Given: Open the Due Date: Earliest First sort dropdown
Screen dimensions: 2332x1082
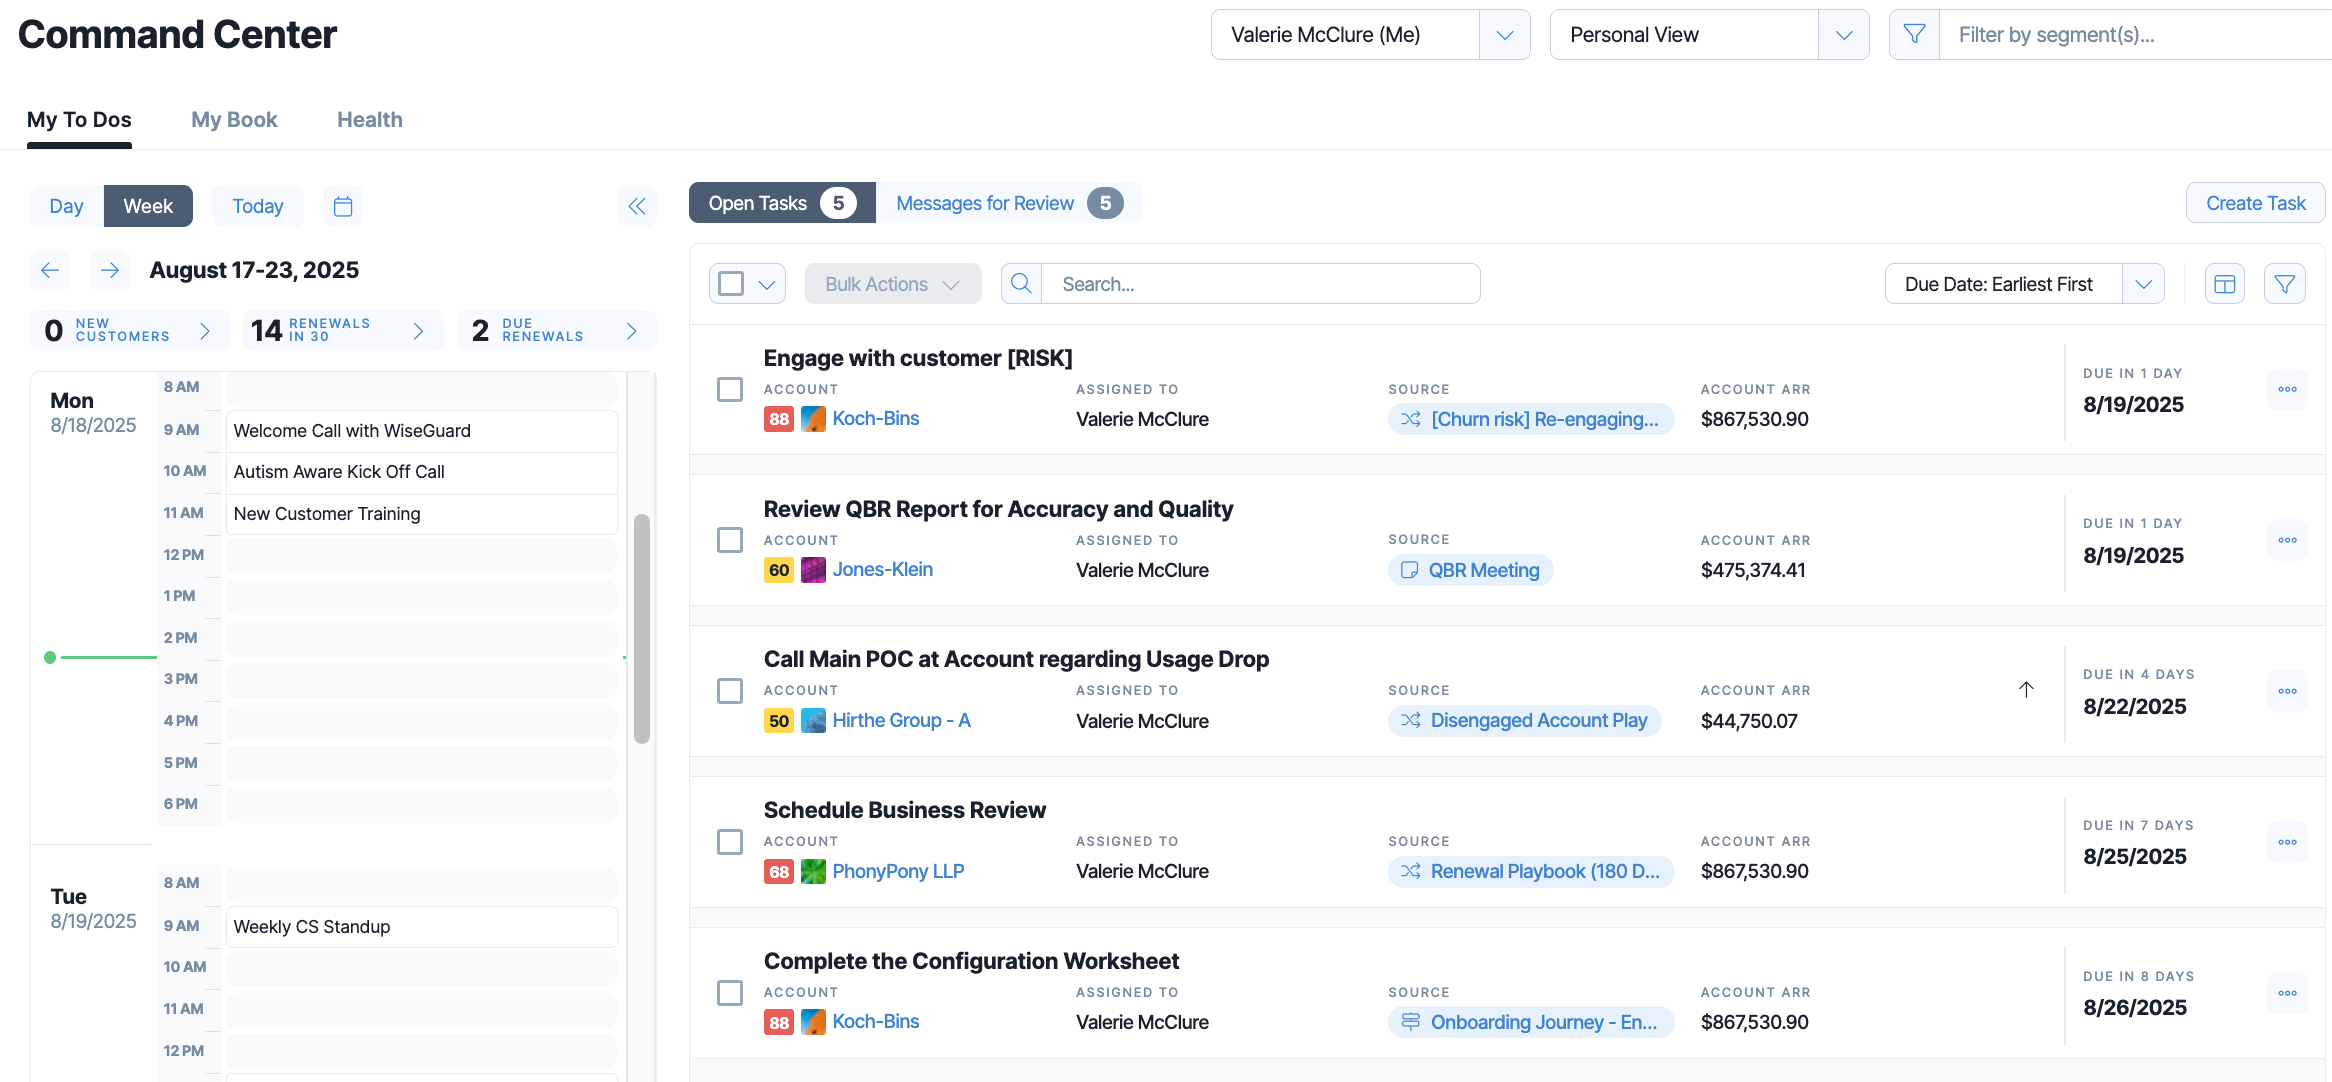Looking at the screenshot, I should click(x=2025, y=284).
